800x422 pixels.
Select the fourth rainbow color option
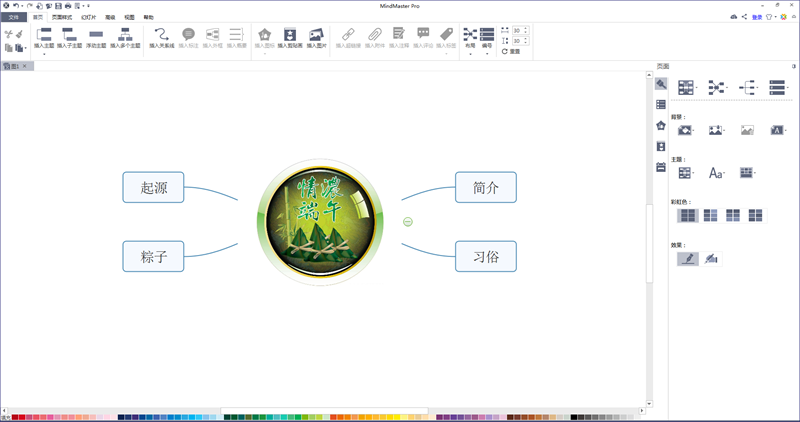point(755,215)
